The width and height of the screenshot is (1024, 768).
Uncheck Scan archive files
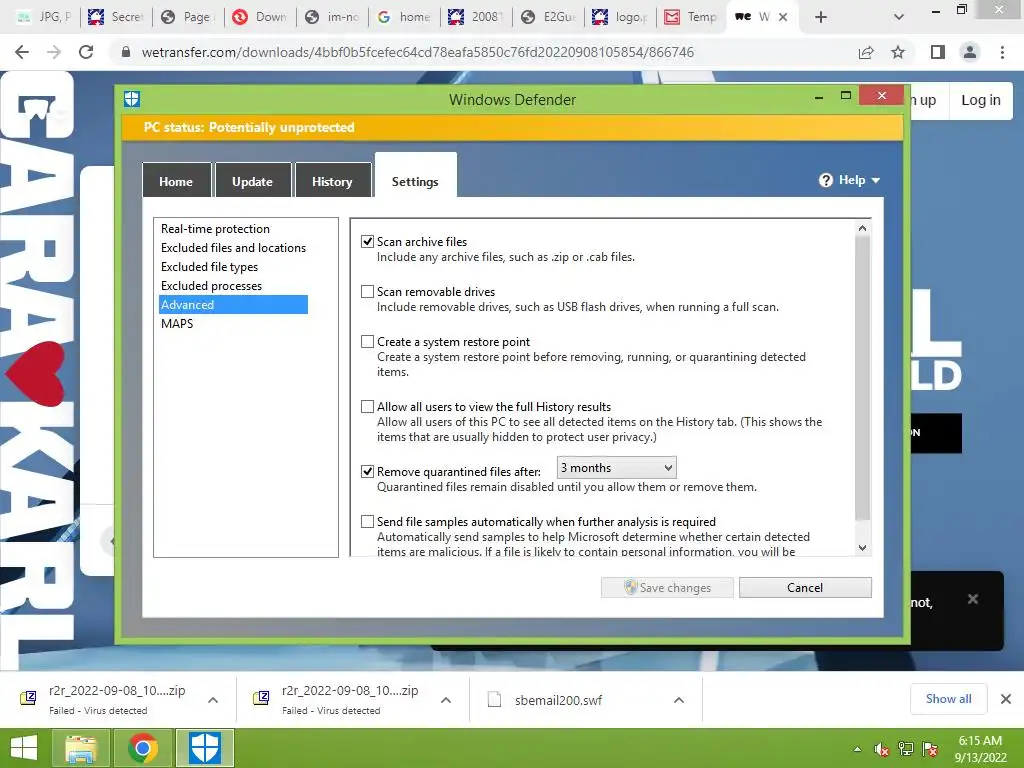click(368, 242)
